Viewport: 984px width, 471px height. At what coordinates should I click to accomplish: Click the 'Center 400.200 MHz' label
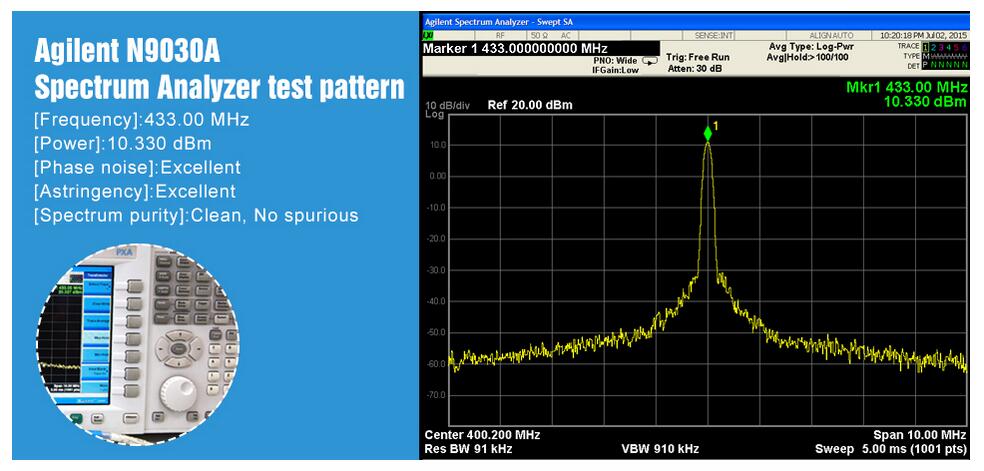482,435
